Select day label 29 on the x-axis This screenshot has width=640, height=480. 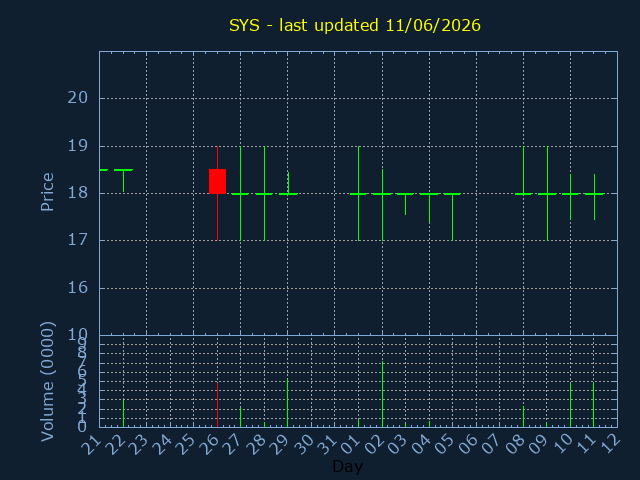coord(280,444)
